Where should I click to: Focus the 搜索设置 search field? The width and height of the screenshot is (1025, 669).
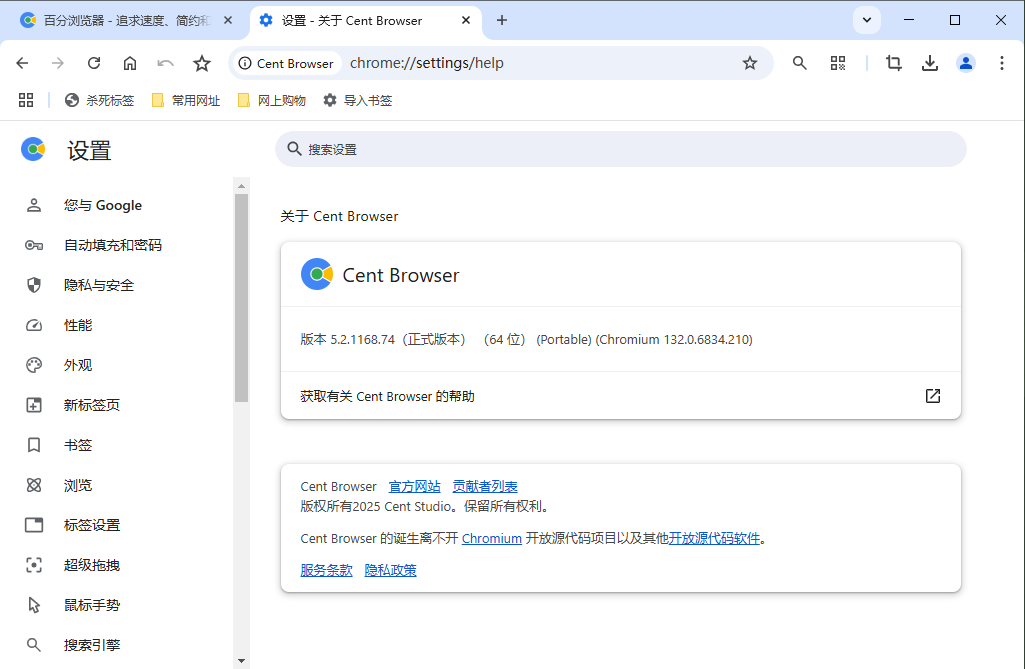click(x=620, y=149)
